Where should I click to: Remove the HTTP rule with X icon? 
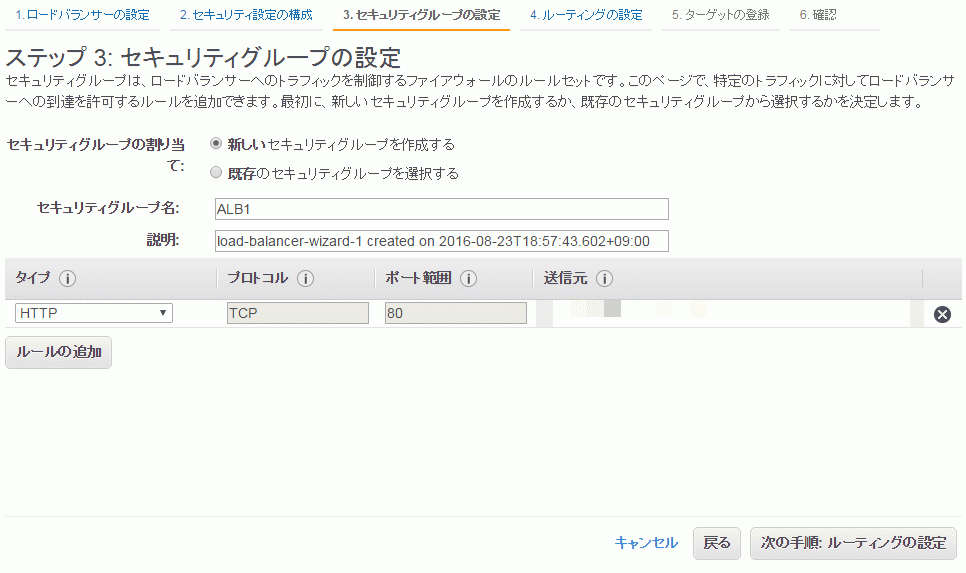click(x=942, y=314)
